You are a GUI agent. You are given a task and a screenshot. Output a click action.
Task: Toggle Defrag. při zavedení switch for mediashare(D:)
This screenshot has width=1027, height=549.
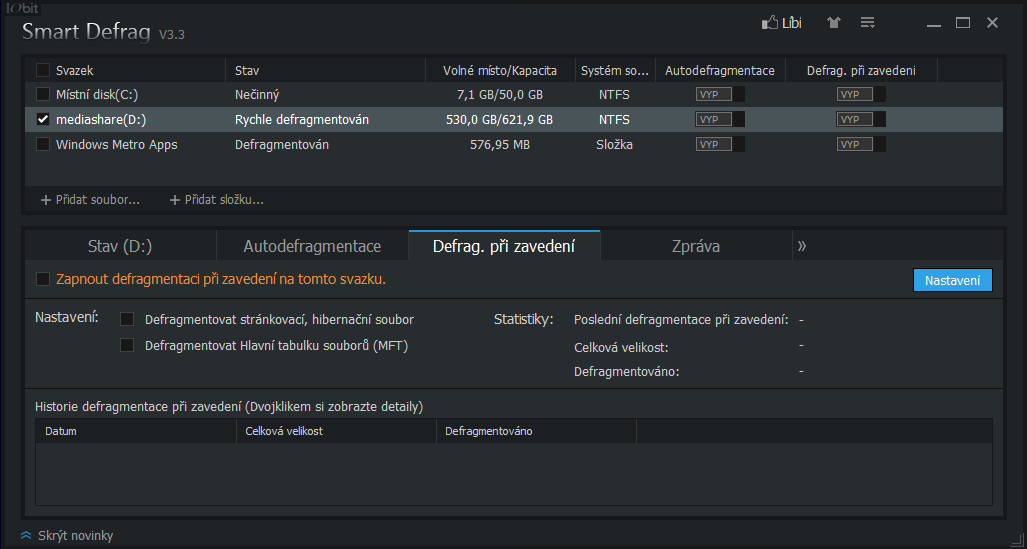coord(861,119)
